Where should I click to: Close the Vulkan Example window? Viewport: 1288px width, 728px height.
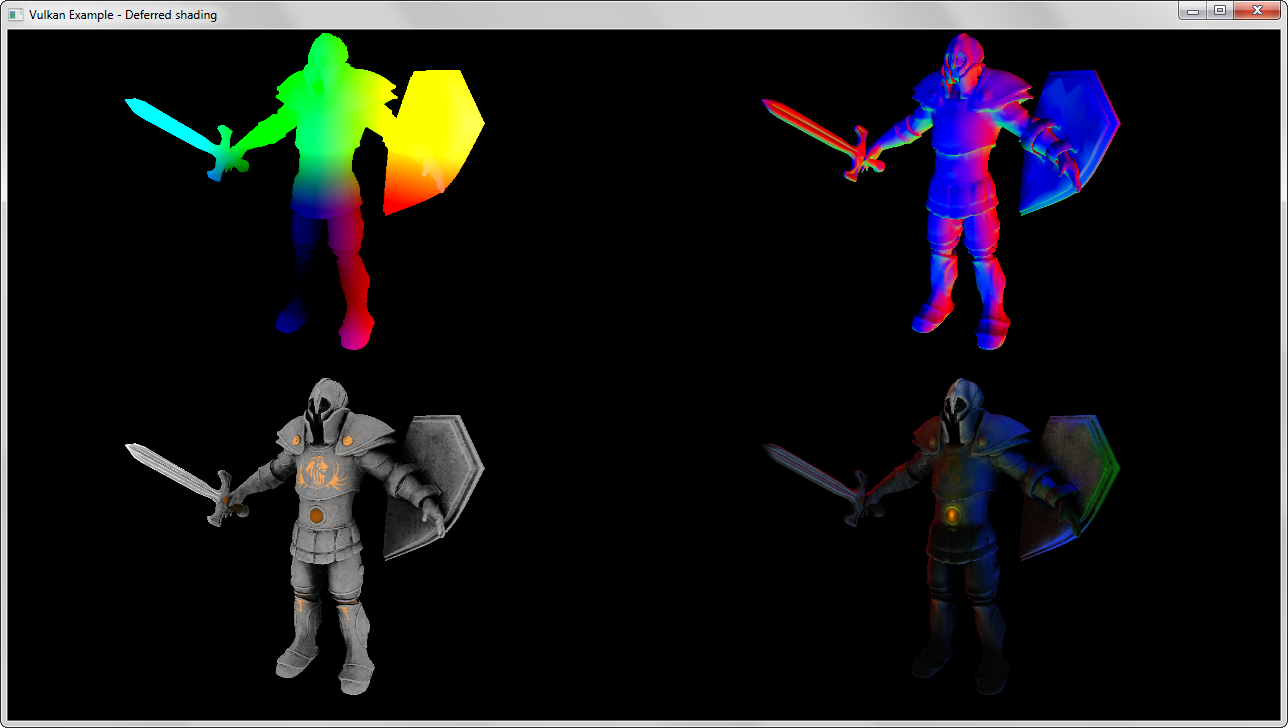(1258, 11)
